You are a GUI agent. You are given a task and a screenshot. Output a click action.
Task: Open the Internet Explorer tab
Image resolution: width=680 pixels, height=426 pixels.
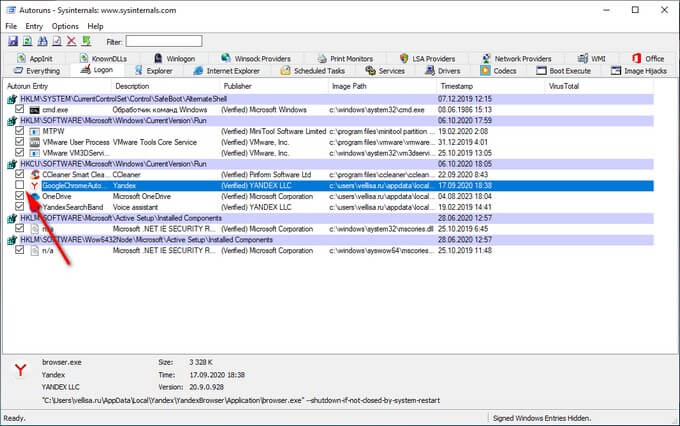(x=227, y=71)
